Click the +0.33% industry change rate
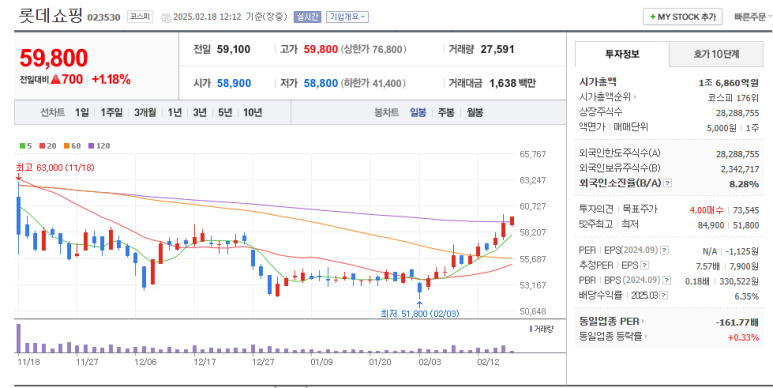773x388 pixels. coord(743,338)
